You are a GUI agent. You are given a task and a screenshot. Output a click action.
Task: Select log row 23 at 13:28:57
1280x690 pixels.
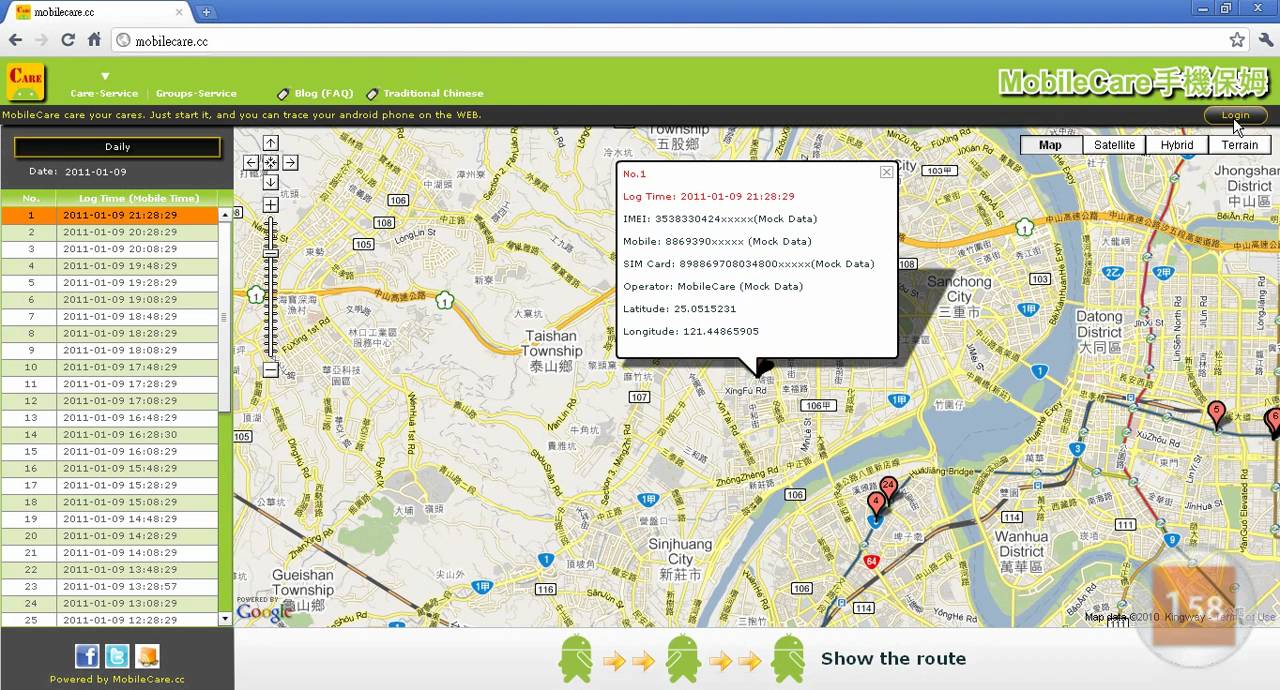pos(109,587)
